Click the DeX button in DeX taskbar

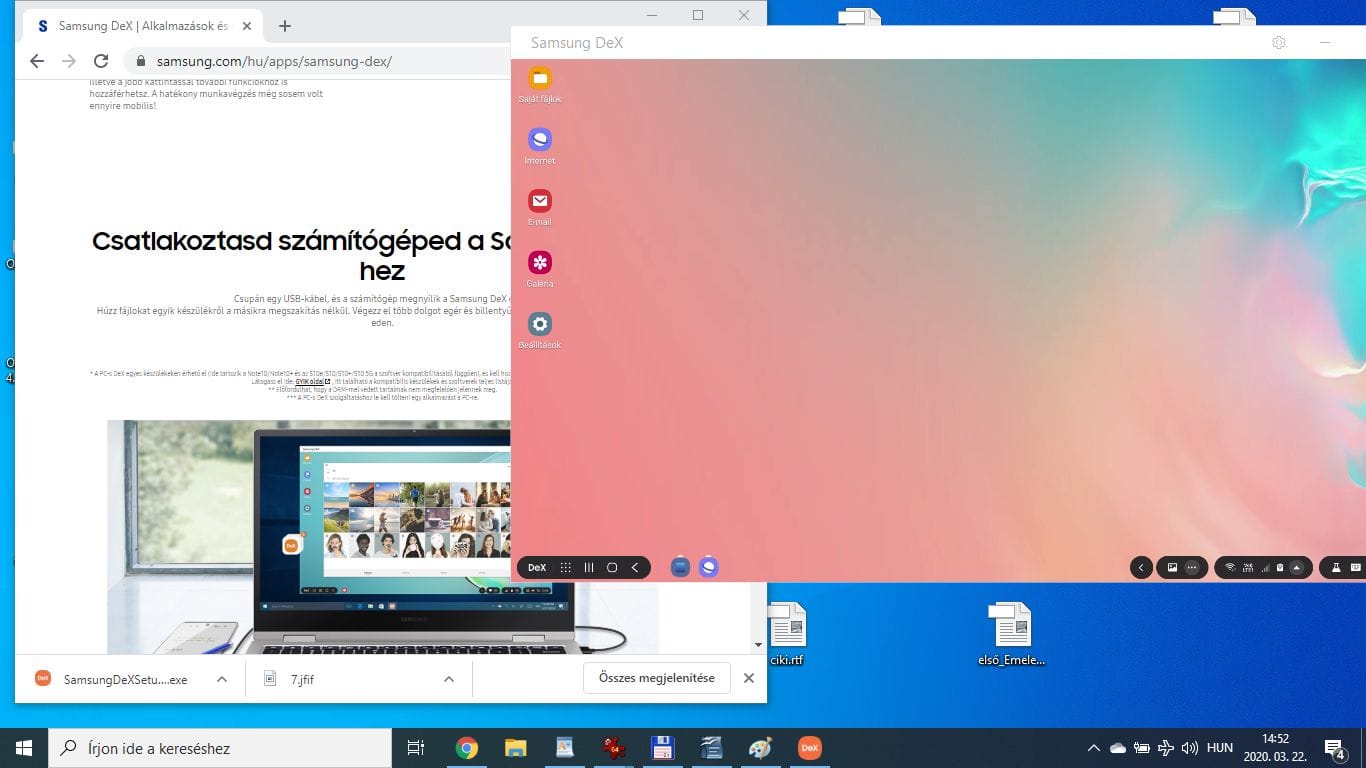[x=537, y=567]
